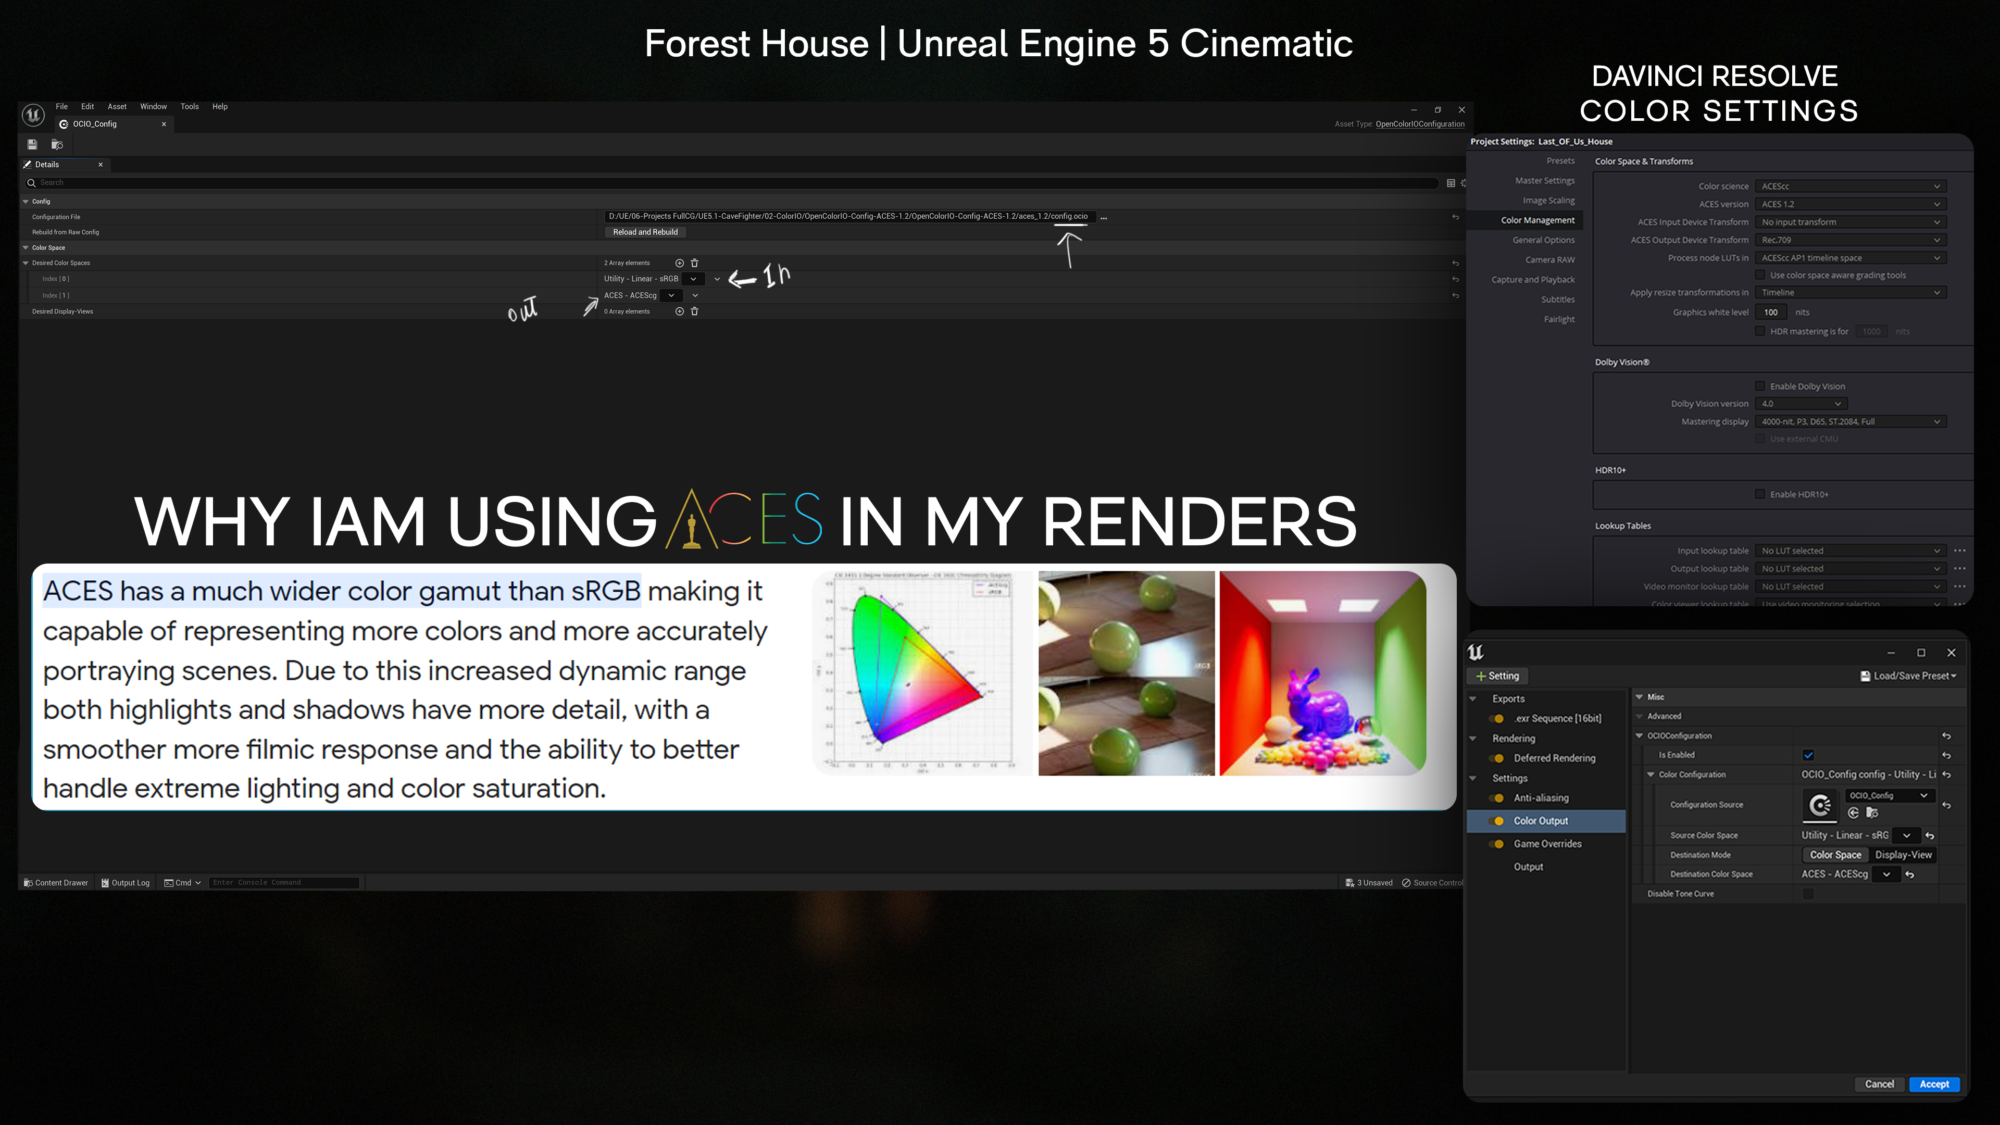Check the Disable Tone Curve checkbox
This screenshot has width=2000, height=1125.
point(1808,894)
